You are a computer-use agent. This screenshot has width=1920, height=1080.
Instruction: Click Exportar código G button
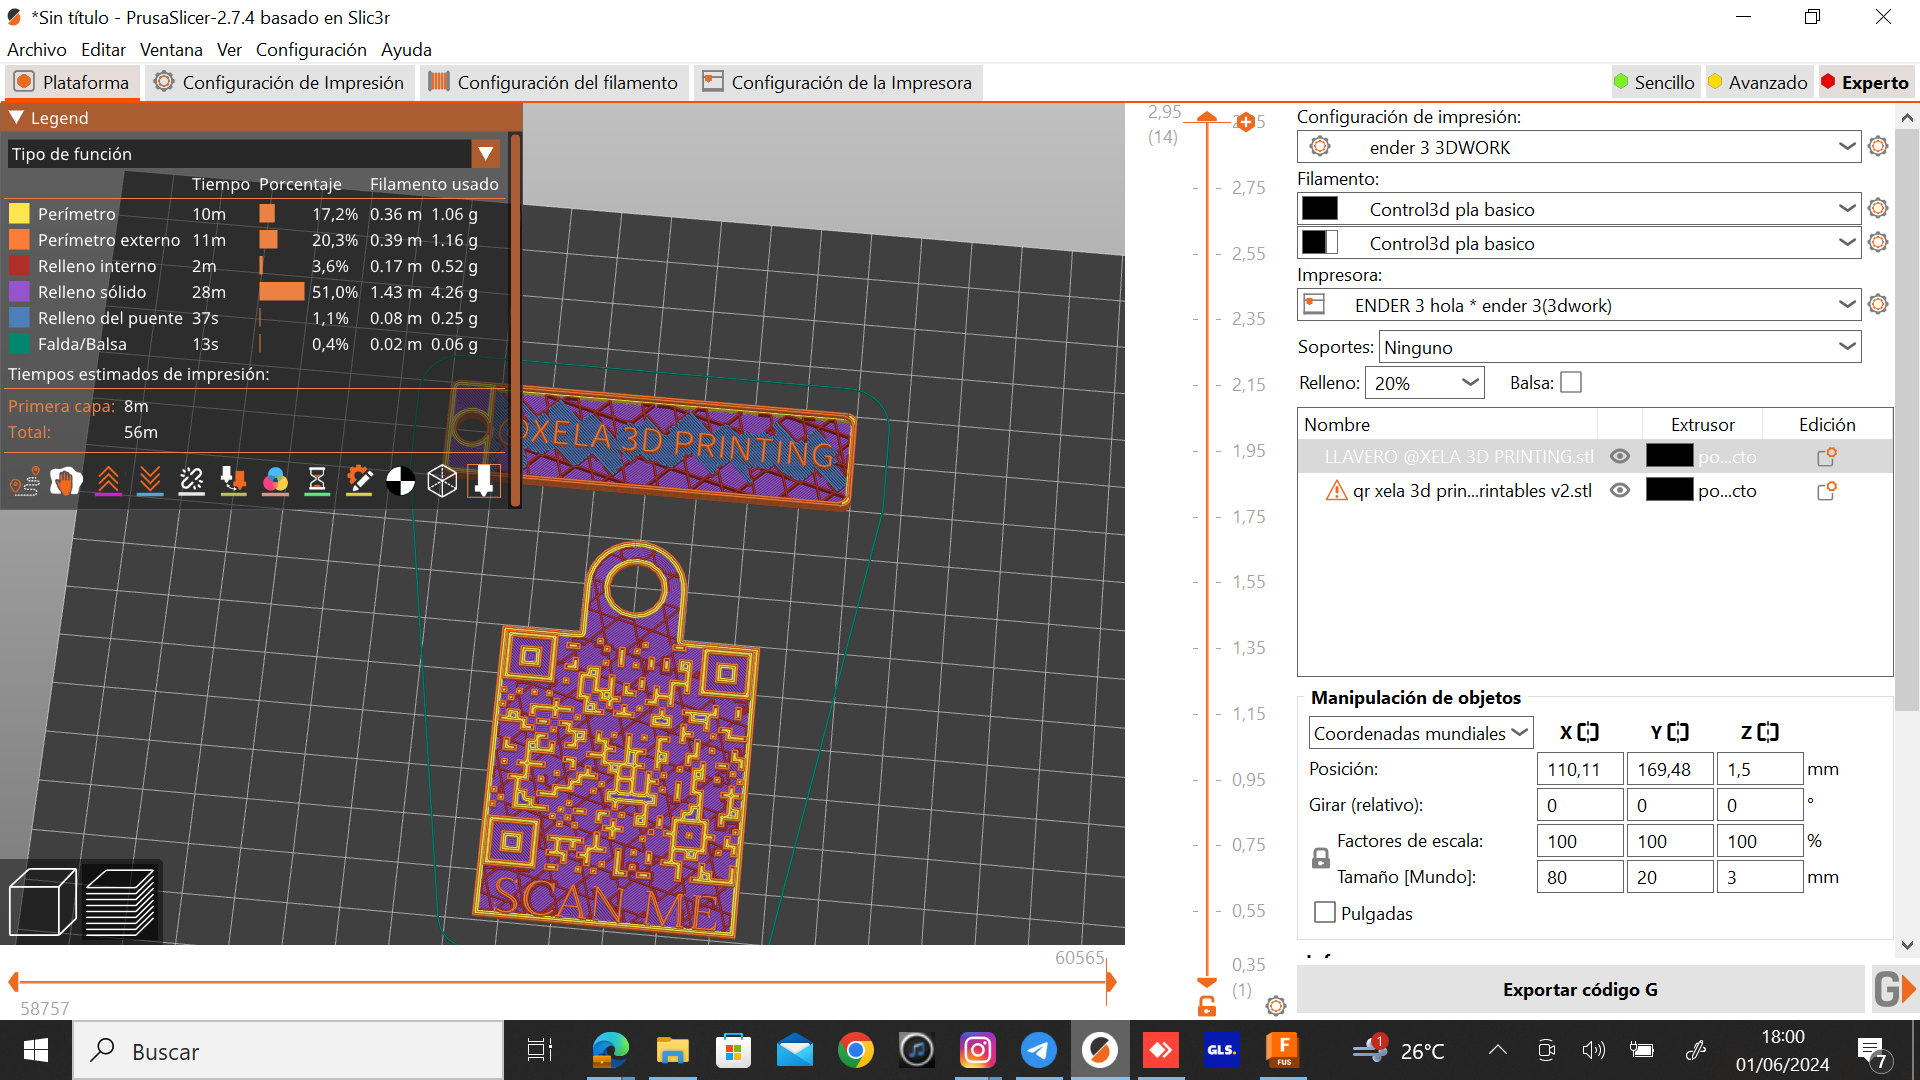point(1580,989)
